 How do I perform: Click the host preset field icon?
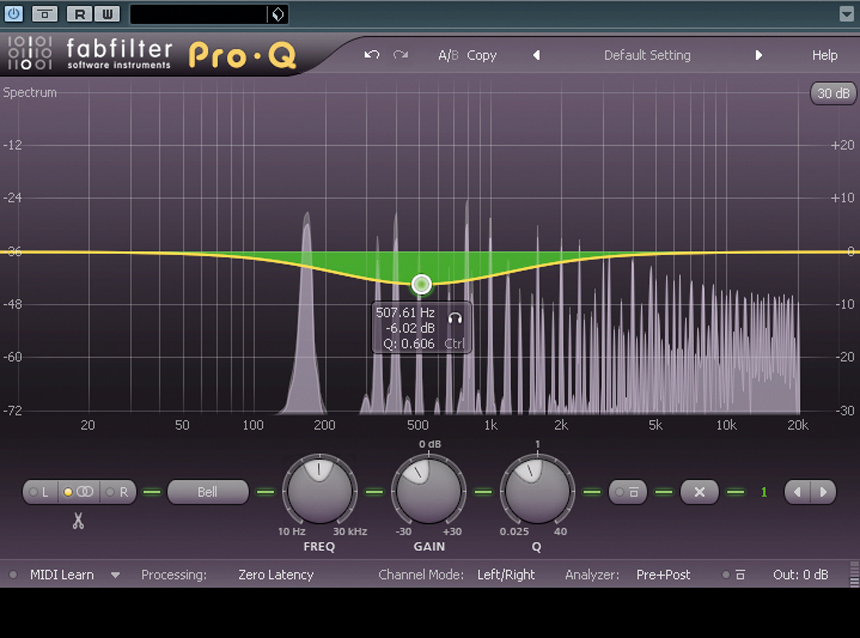[x=278, y=14]
